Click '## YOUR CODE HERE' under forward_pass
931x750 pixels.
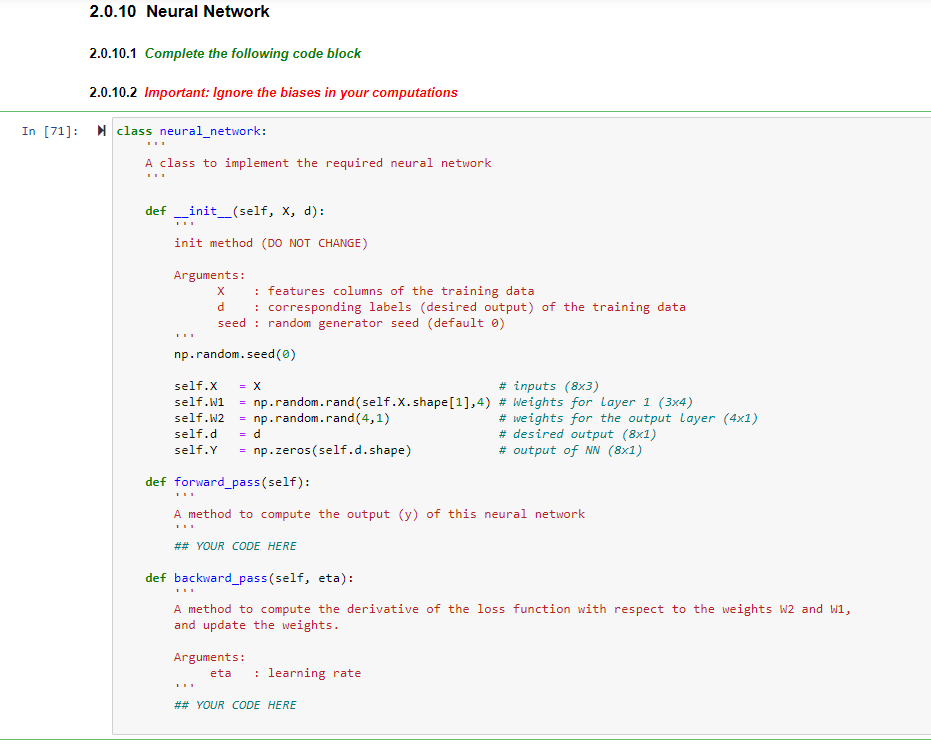235,547
